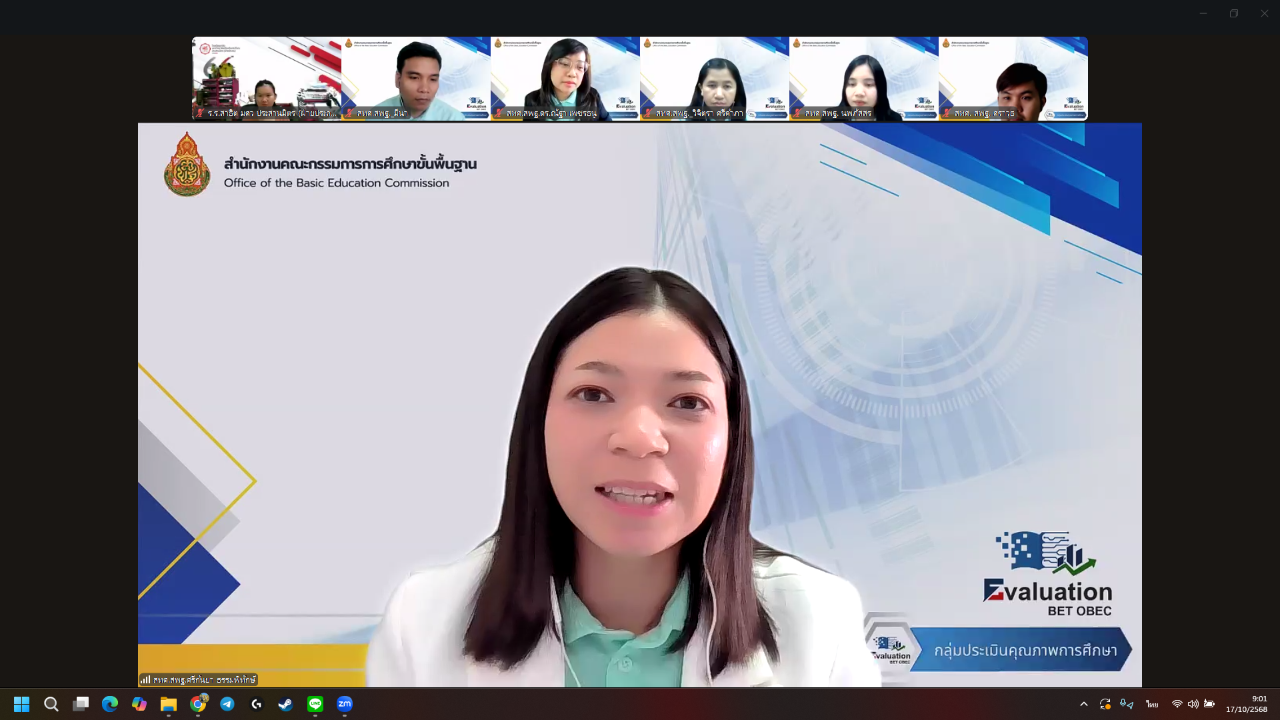1280x720 pixels.
Task: Open Windows Search from the taskbar
Action: point(51,704)
